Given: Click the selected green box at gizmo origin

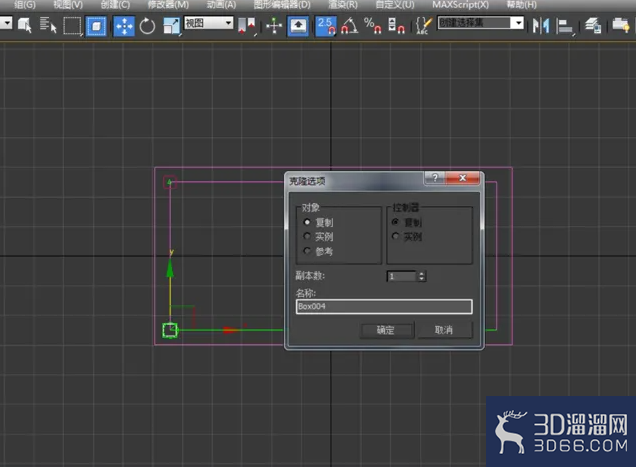Looking at the screenshot, I should coord(170,330).
